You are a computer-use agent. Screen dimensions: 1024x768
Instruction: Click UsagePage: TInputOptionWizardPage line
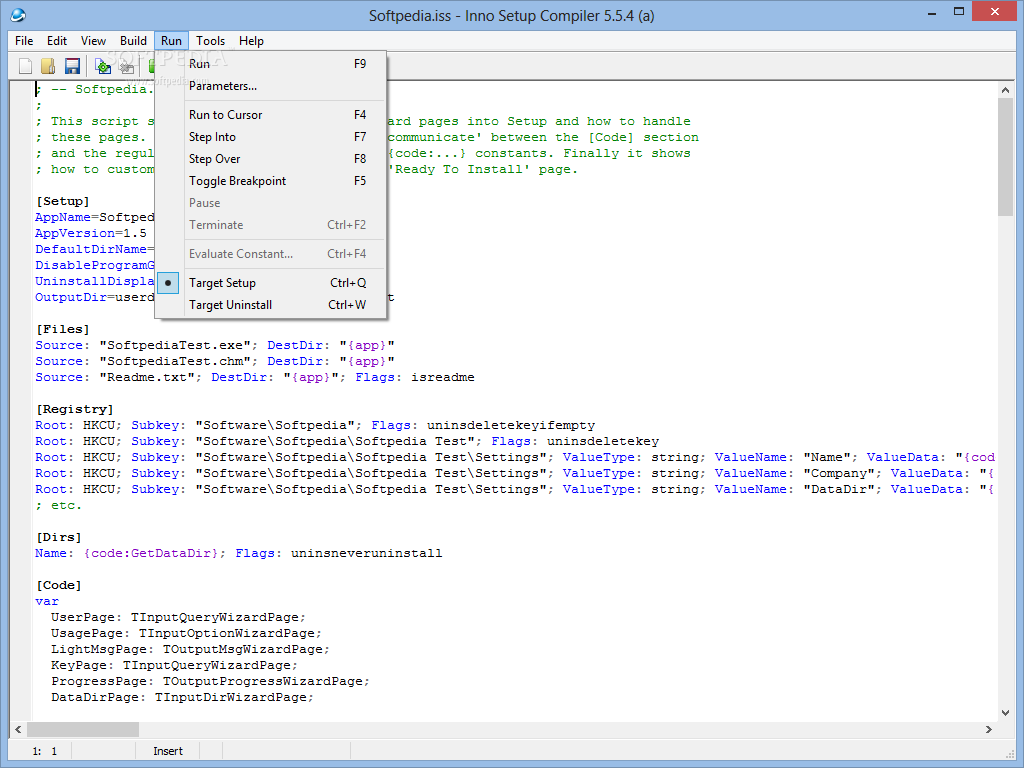click(x=186, y=633)
